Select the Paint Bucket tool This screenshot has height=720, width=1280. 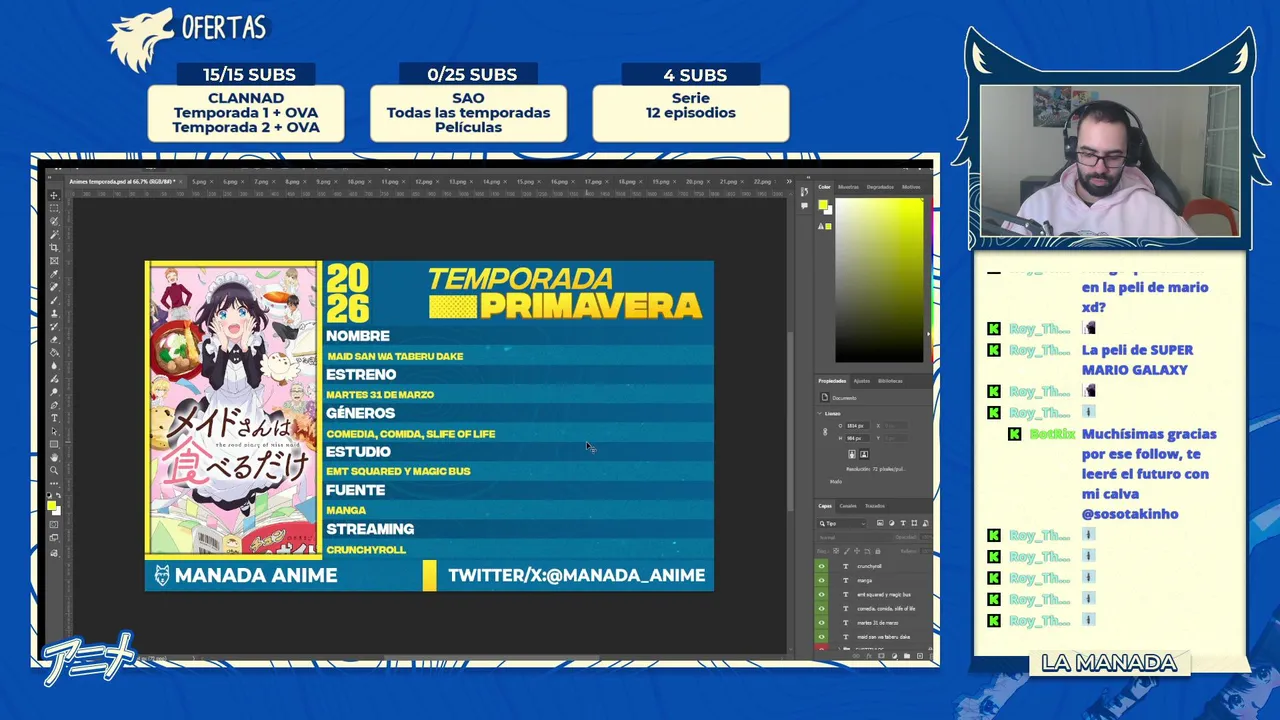point(54,353)
